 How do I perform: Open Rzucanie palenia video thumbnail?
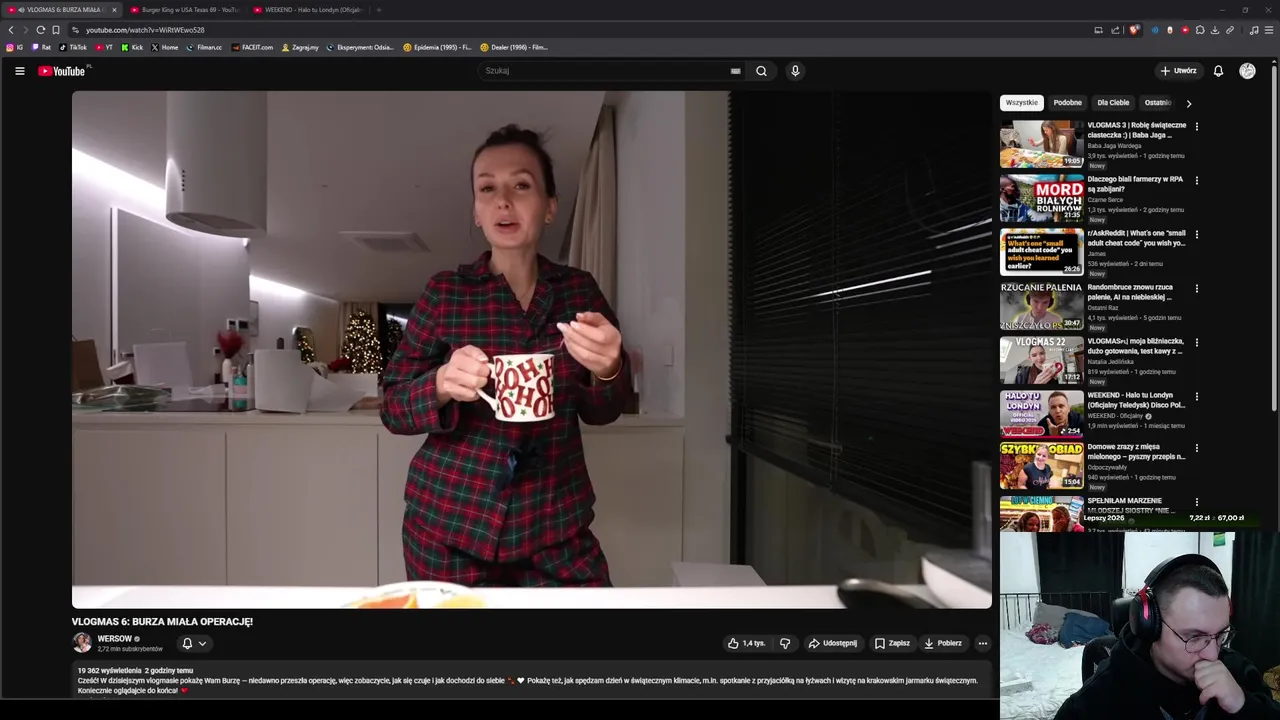tap(1041, 306)
